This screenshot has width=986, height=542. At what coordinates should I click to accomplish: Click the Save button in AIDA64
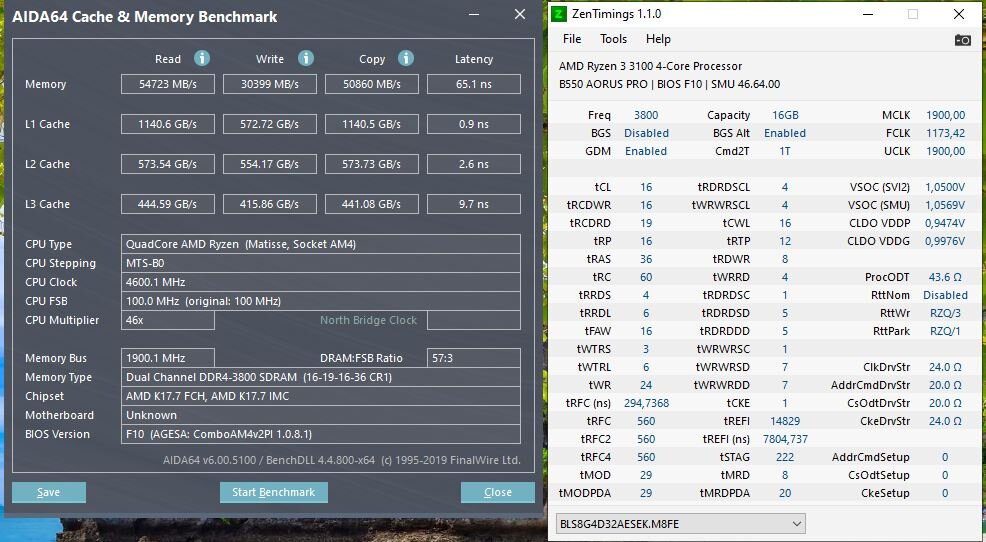pos(48,492)
